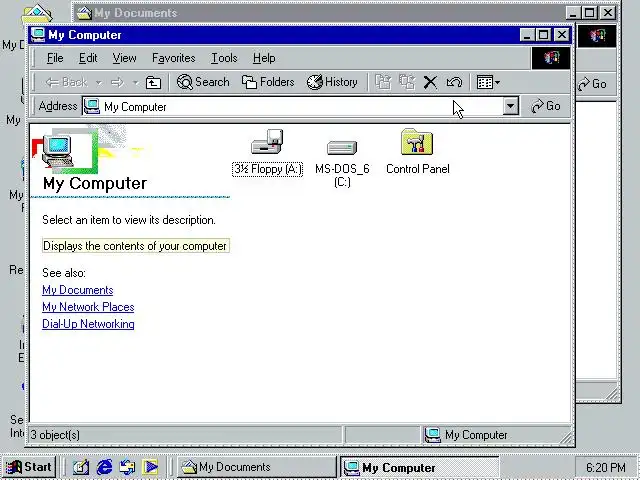Click the 'Displays the contents of your computer' tooltip
This screenshot has width=640, height=480.
click(x=136, y=246)
